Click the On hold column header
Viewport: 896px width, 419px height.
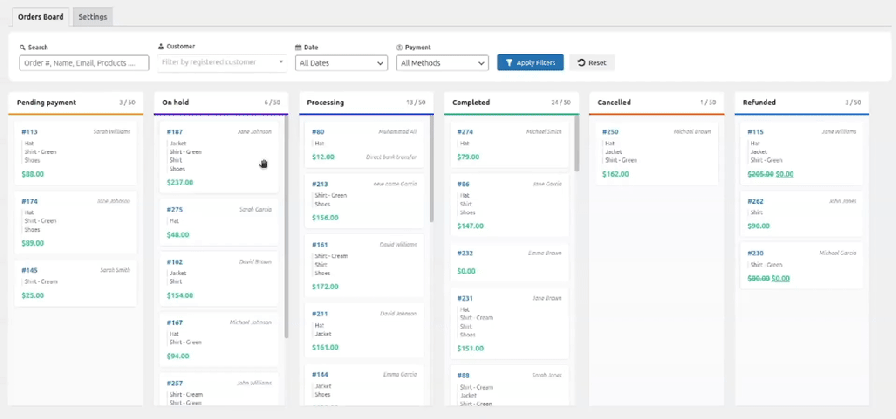(221, 103)
